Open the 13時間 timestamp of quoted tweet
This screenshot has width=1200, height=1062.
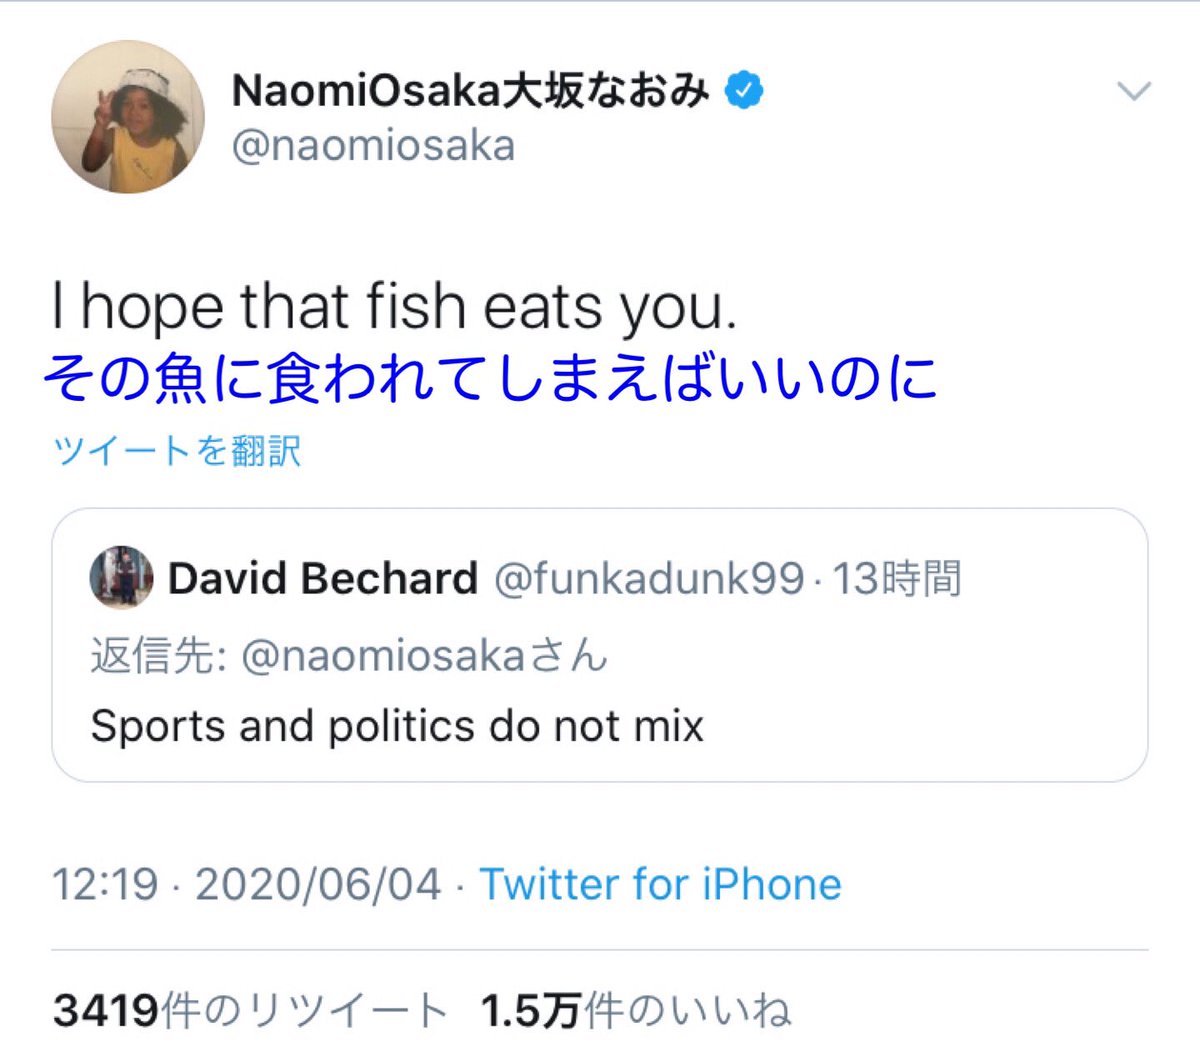click(897, 578)
